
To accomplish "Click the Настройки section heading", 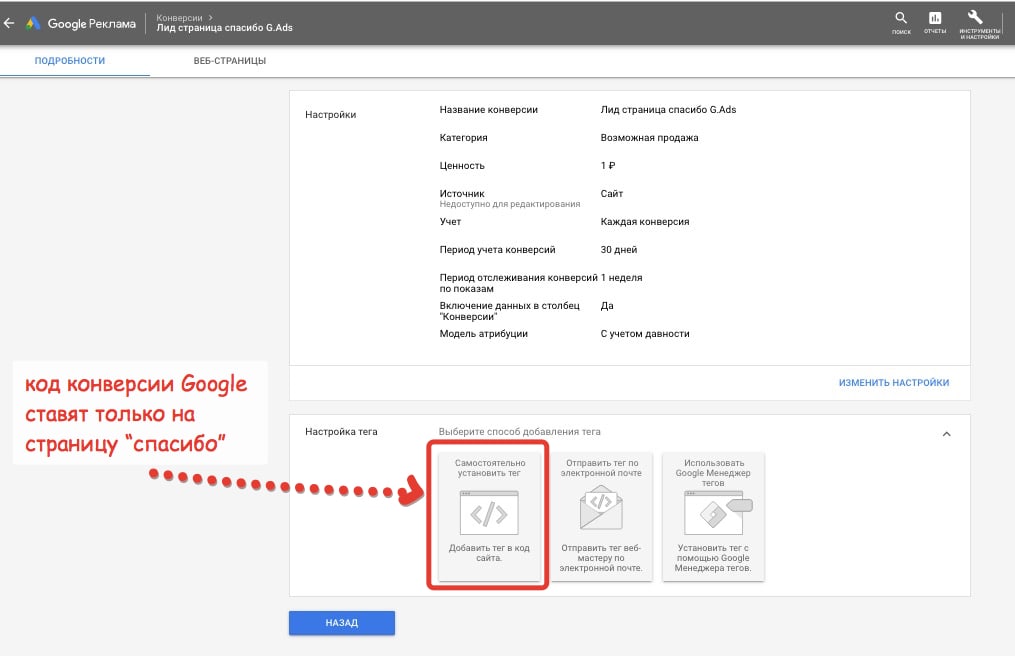I will [x=331, y=115].
